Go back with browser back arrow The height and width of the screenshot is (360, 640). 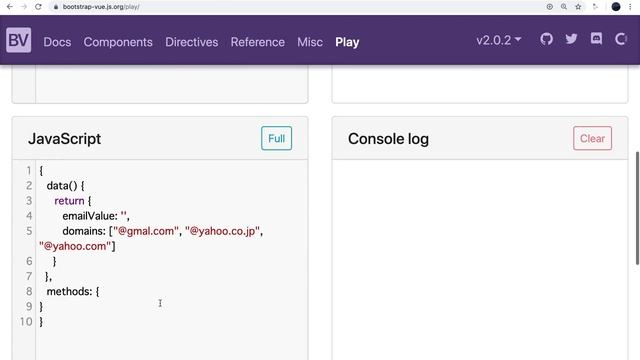9,7
